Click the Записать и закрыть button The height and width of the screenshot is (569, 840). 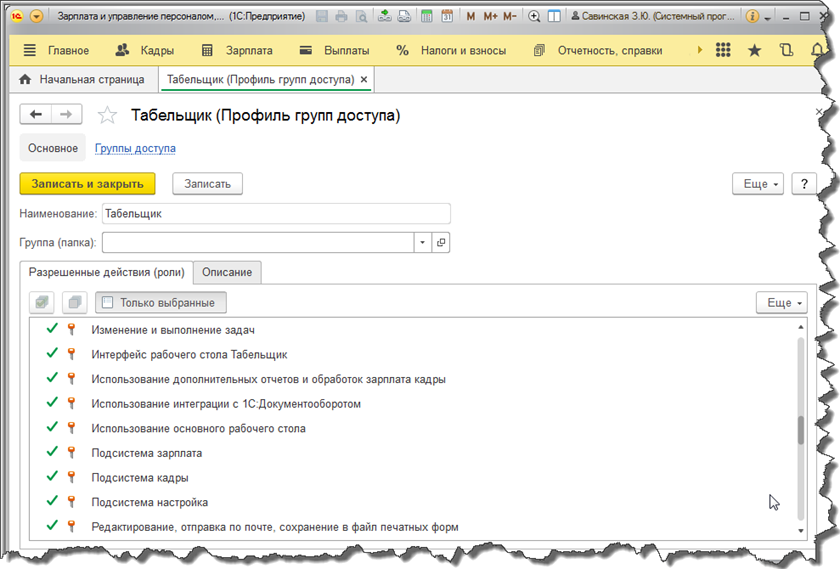[x=88, y=184]
